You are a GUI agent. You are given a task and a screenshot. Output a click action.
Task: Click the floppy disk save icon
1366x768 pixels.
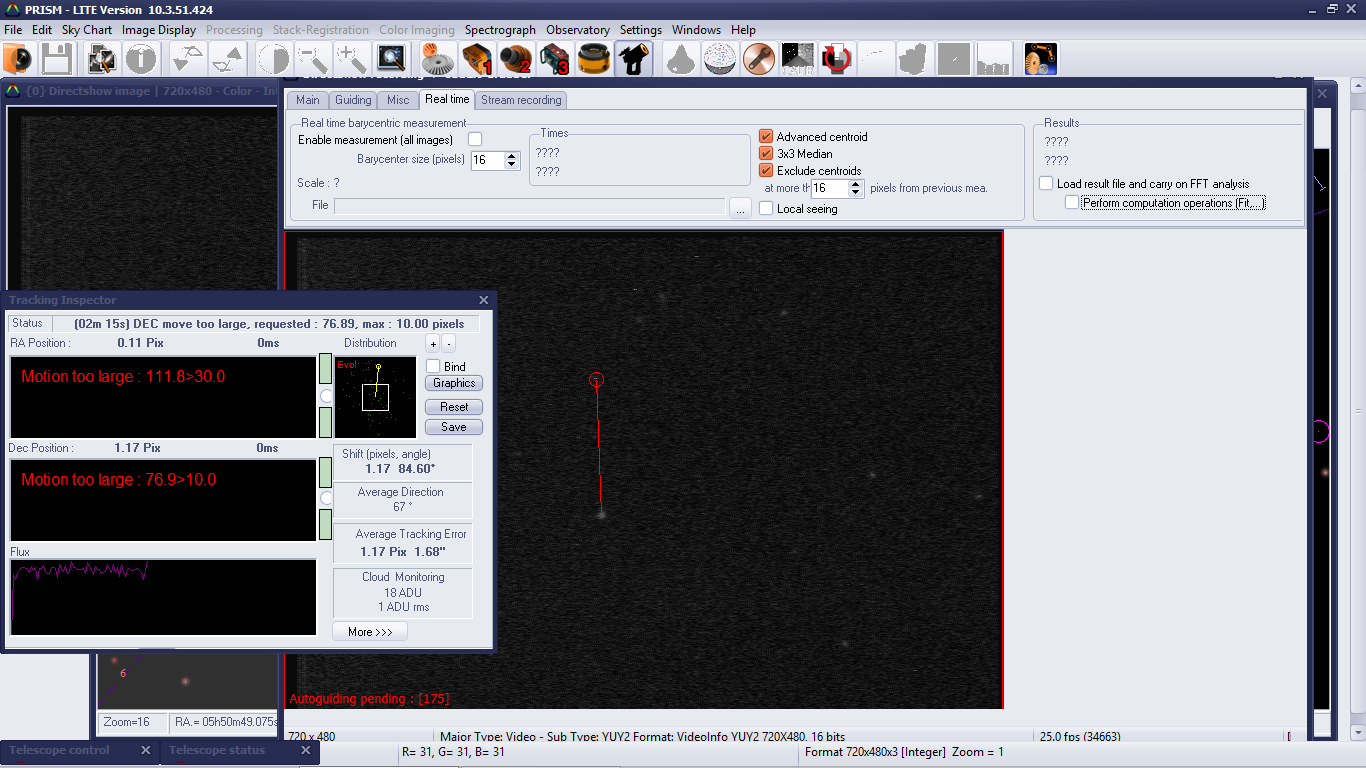click(x=56, y=59)
